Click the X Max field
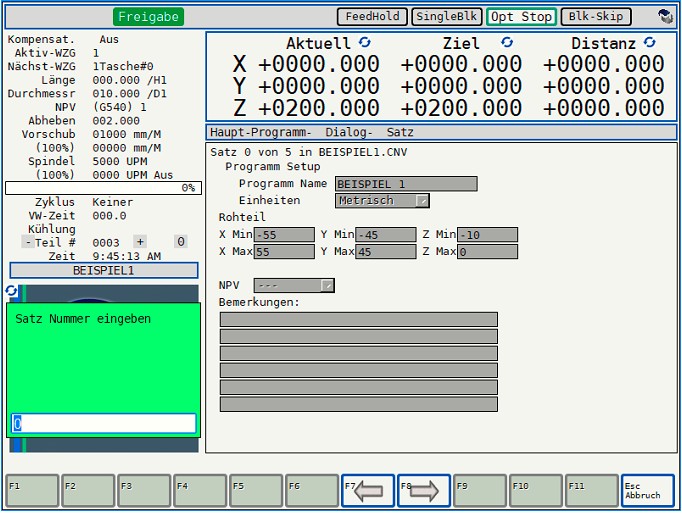This screenshot has height=513, width=682. pos(284,251)
